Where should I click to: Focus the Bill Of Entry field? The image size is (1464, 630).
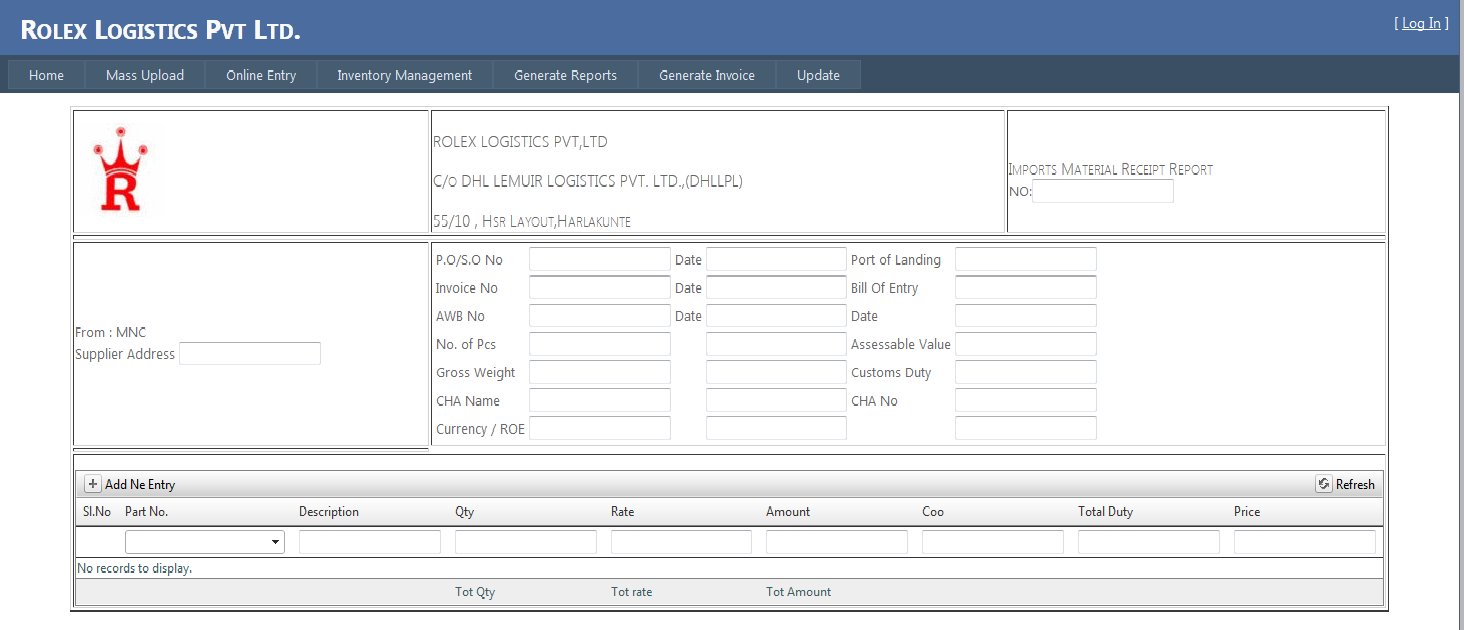pos(1026,288)
